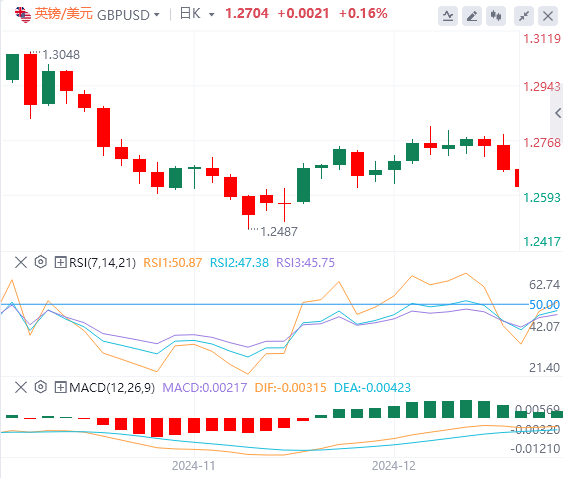Expand MACD panel with plus box
The image size is (563, 478).
(60, 387)
